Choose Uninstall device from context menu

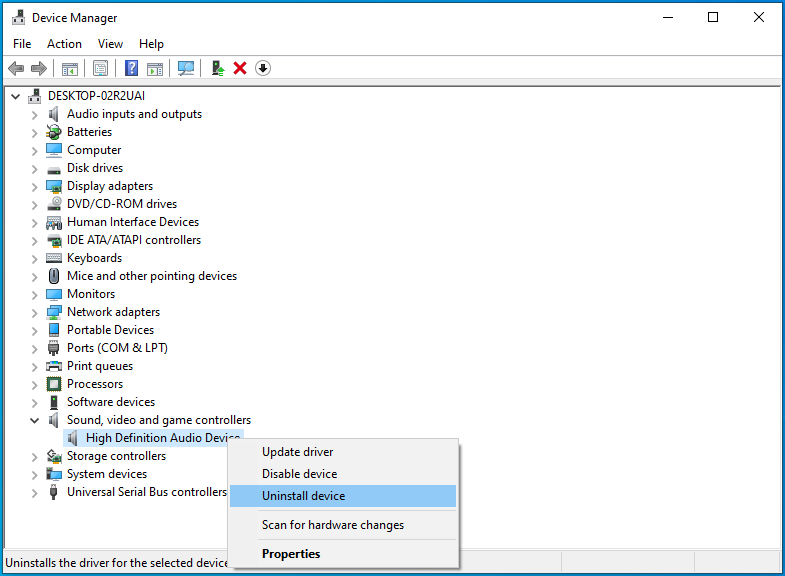pos(303,496)
